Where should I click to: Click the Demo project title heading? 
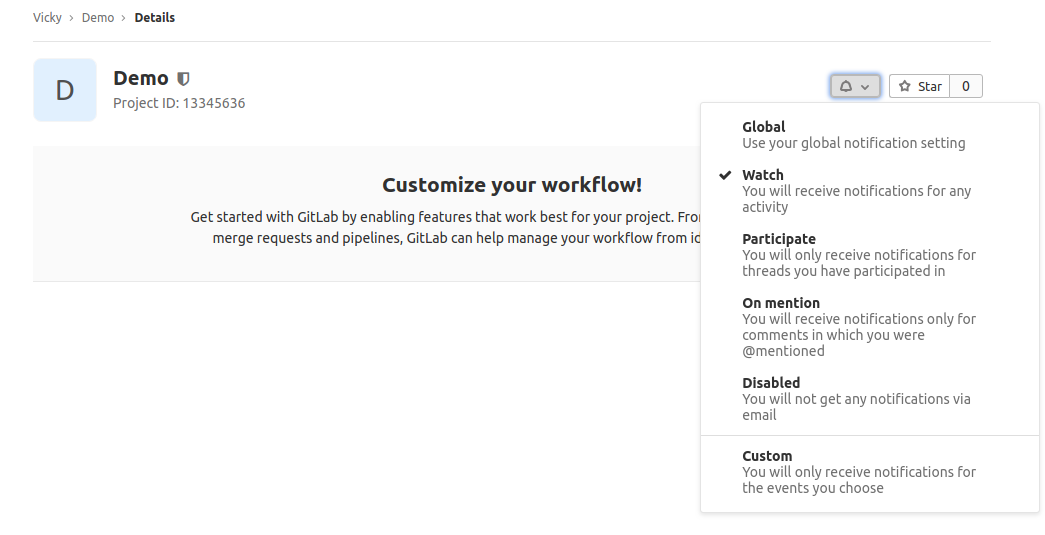point(141,79)
